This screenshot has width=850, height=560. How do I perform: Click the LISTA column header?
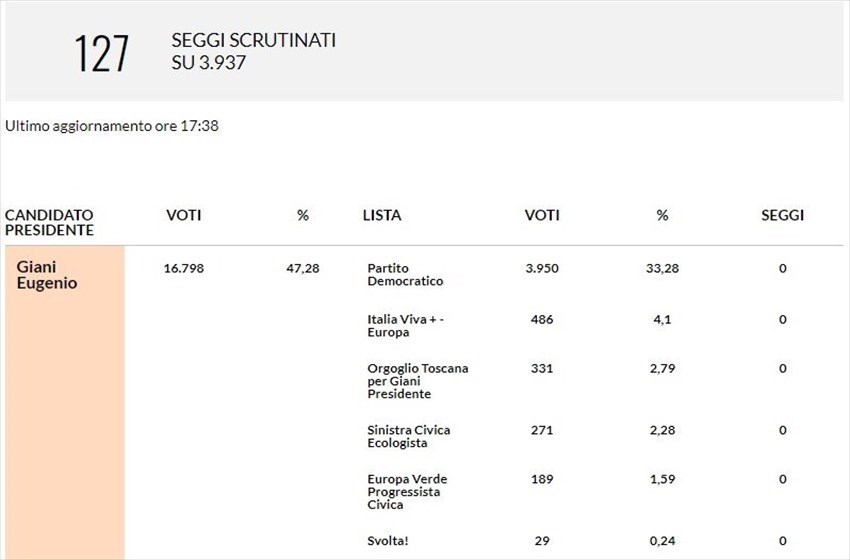(382, 215)
